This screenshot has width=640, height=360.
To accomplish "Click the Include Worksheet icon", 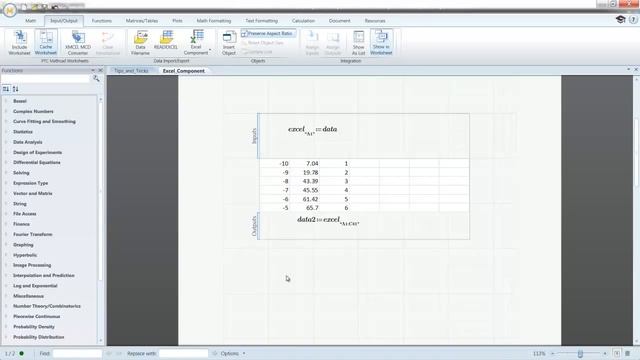I will [x=19, y=42].
